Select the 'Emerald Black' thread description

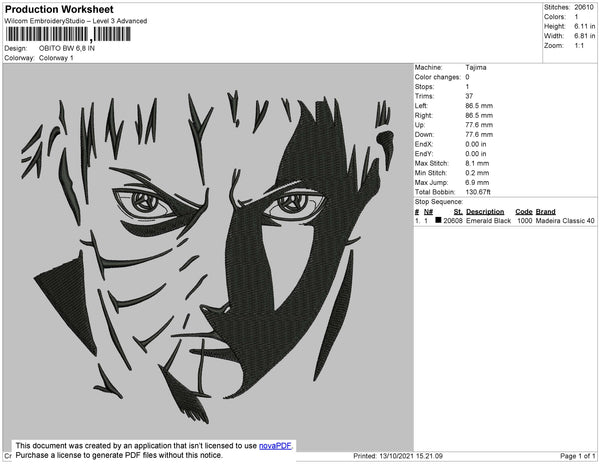(488, 221)
